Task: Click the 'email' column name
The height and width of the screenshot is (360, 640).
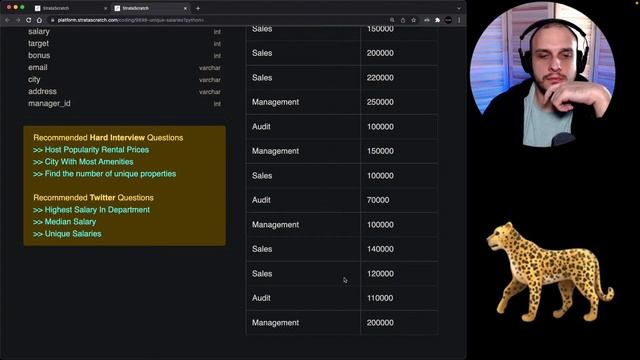Action: (x=38, y=67)
